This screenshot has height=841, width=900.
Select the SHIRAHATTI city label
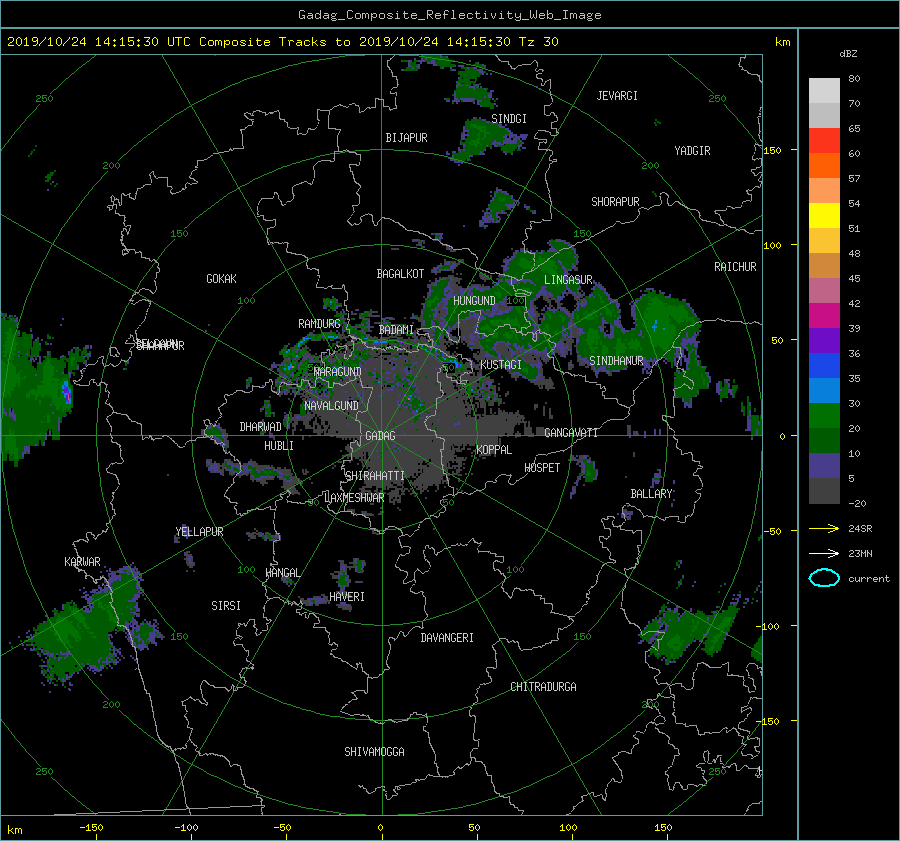point(375,476)
